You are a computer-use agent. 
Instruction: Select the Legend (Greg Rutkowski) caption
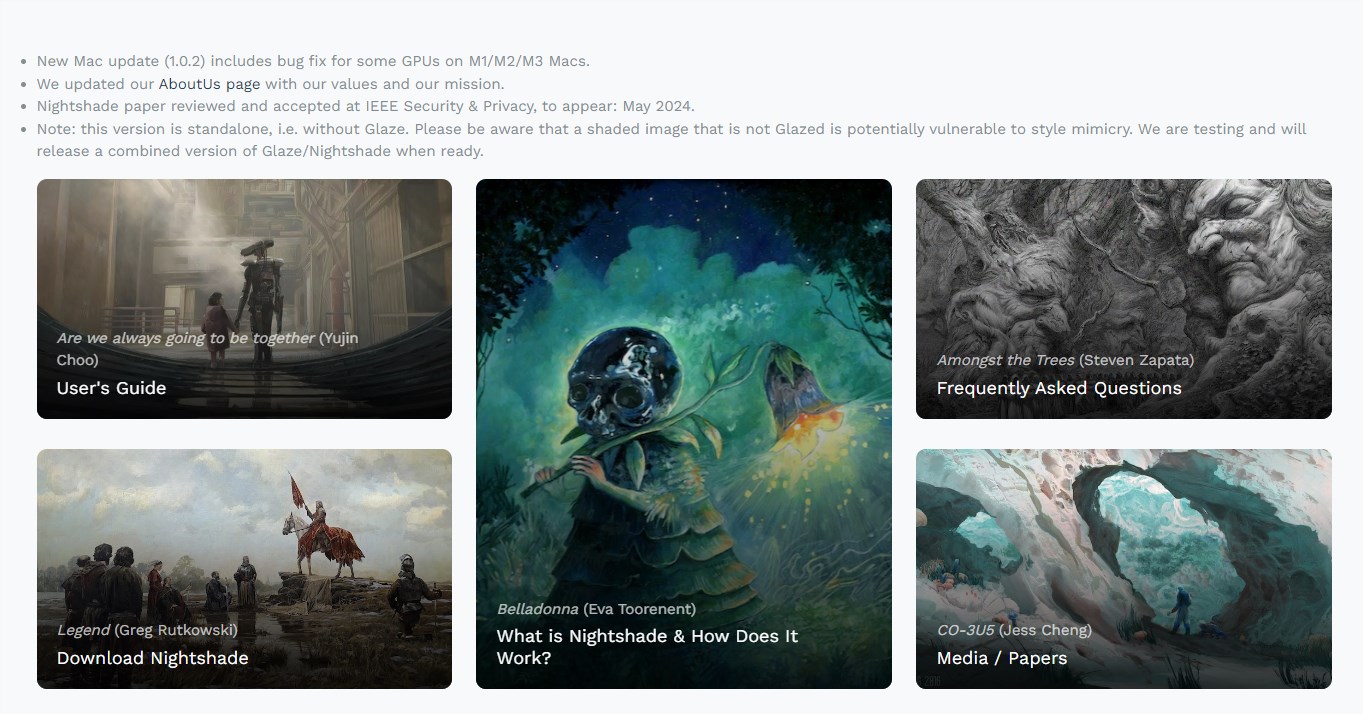point(147,630)
